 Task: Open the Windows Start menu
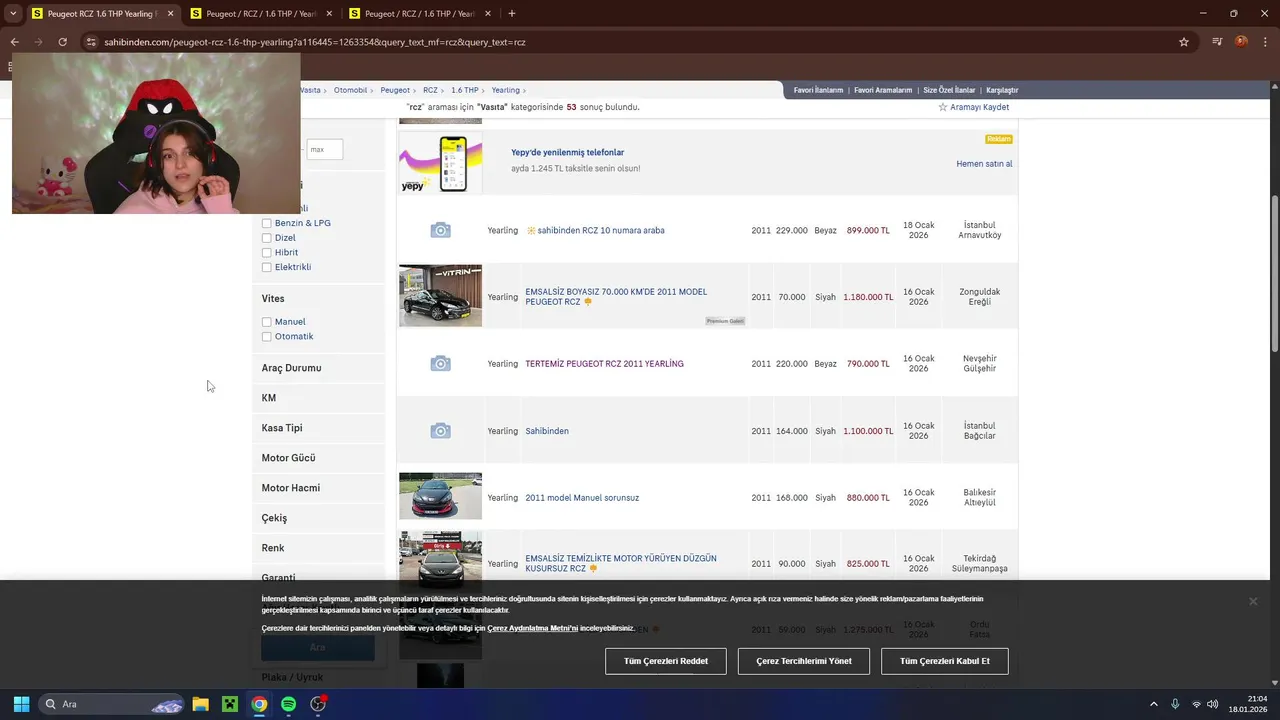click(x=21, y=704)
